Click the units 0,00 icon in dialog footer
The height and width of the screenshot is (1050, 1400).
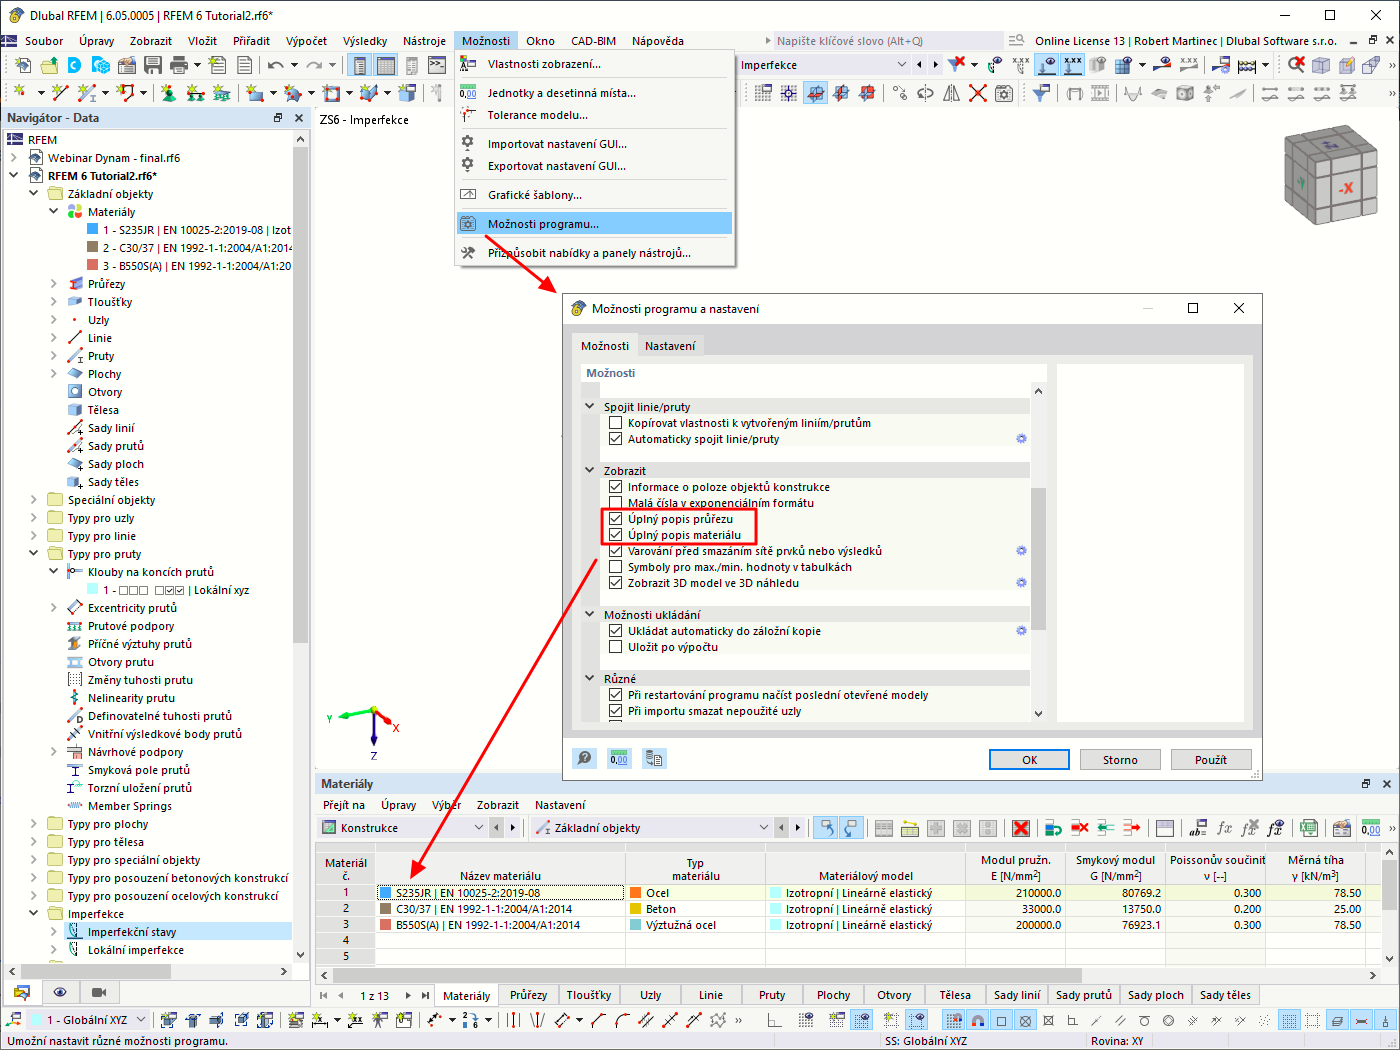619,759
